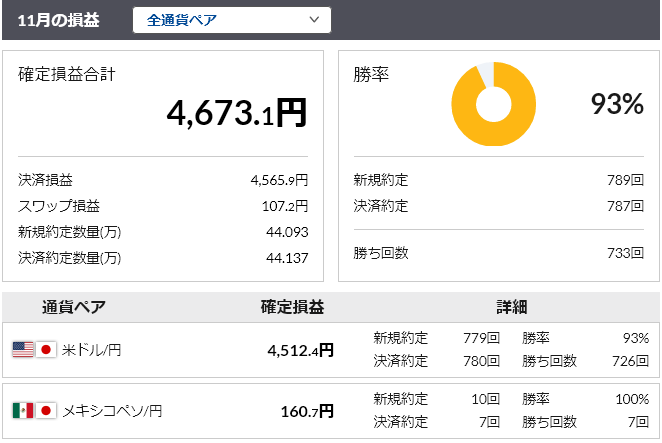Click the Japan flag in the peso row
Screen dimensions: 662x443
[46, 410]
